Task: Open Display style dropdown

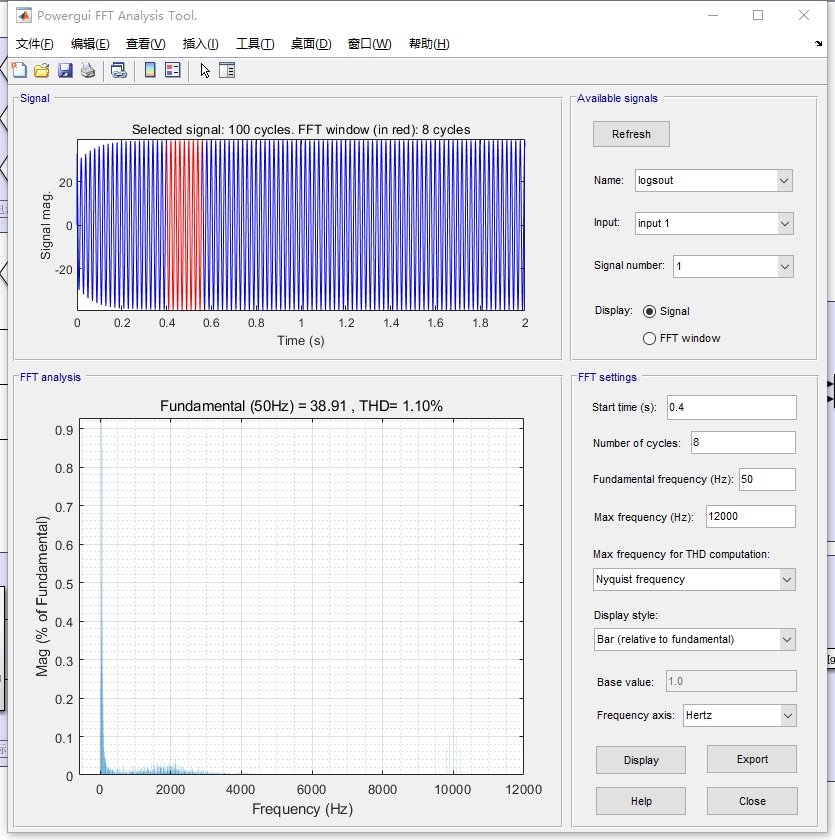Action: pos(695,640)
